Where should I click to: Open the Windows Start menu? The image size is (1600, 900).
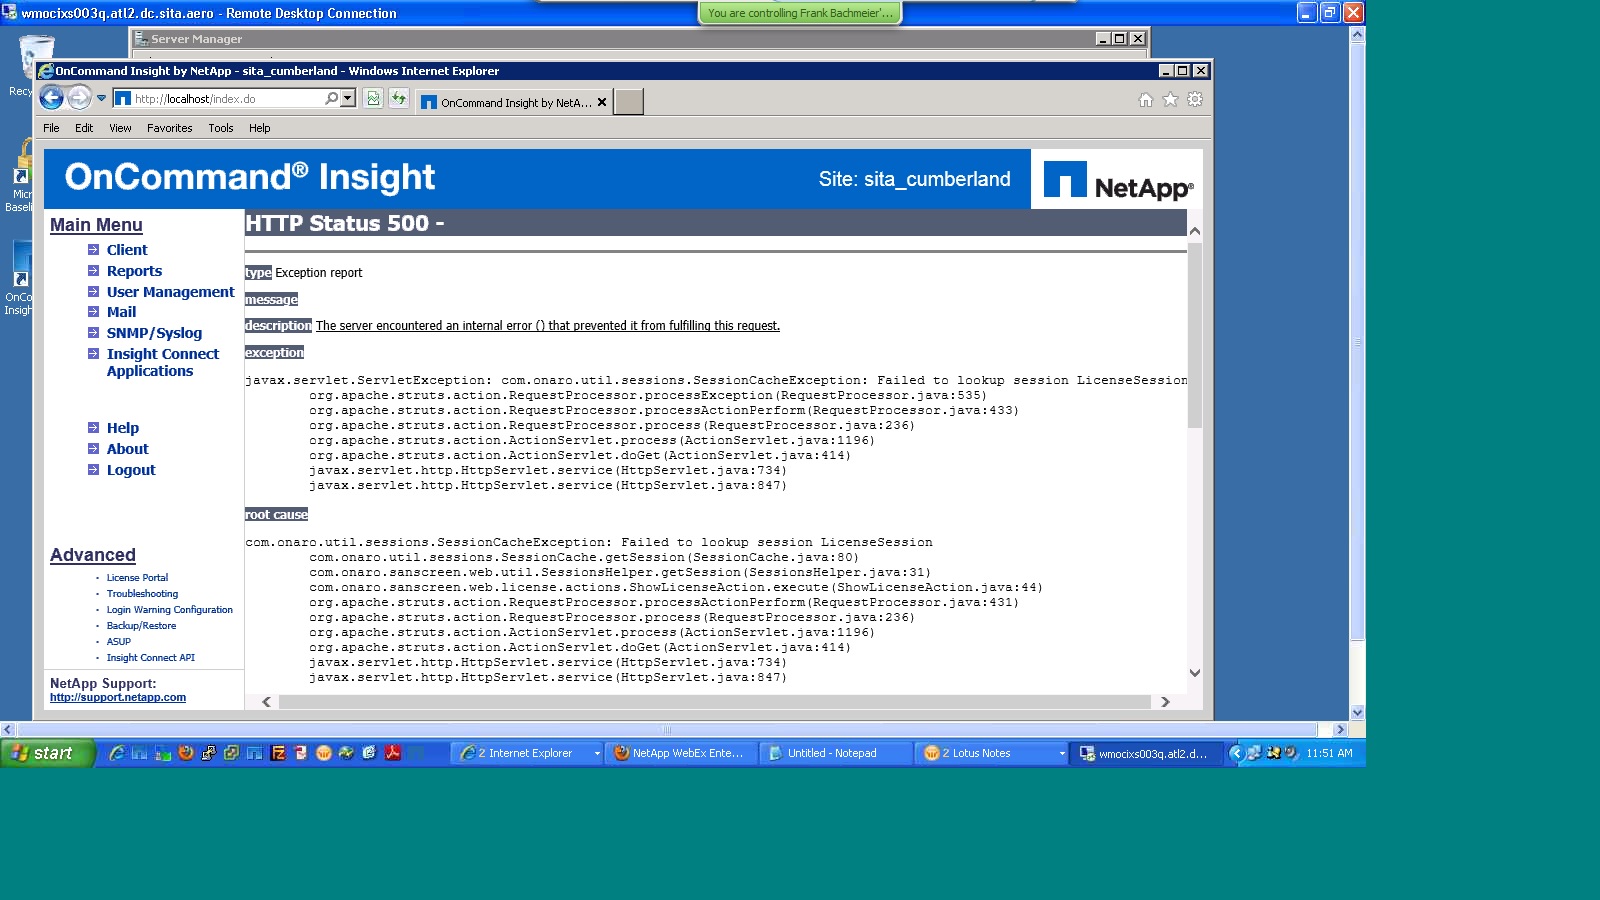point(47,753)
